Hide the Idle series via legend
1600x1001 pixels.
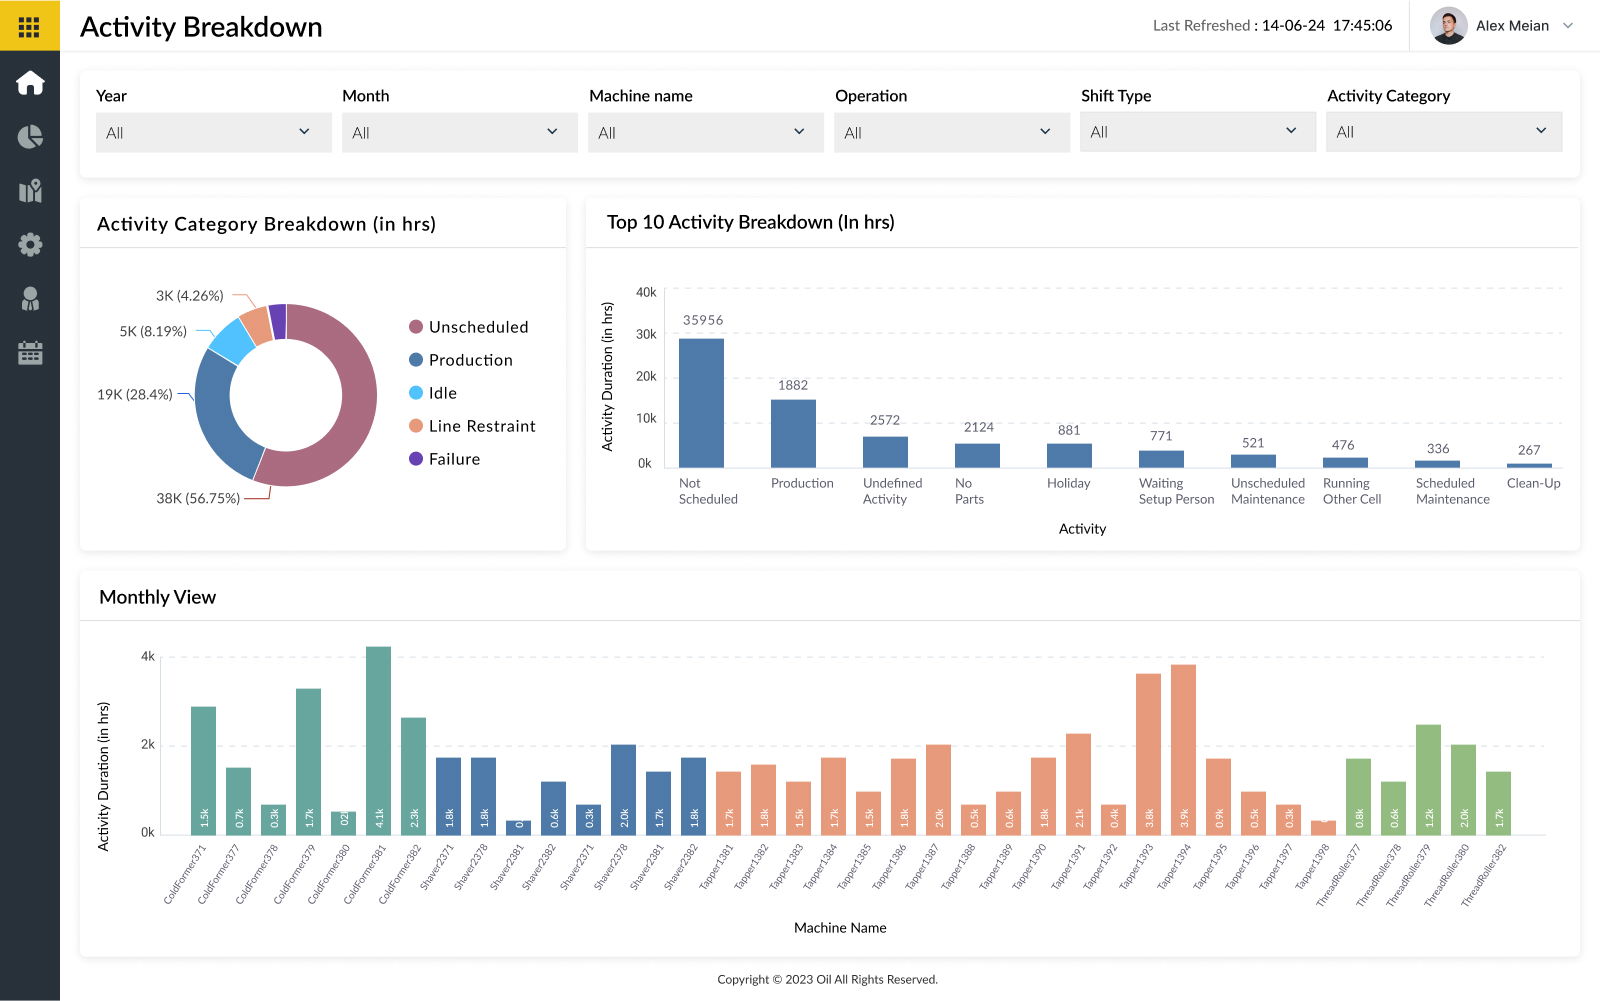[442, 393]
